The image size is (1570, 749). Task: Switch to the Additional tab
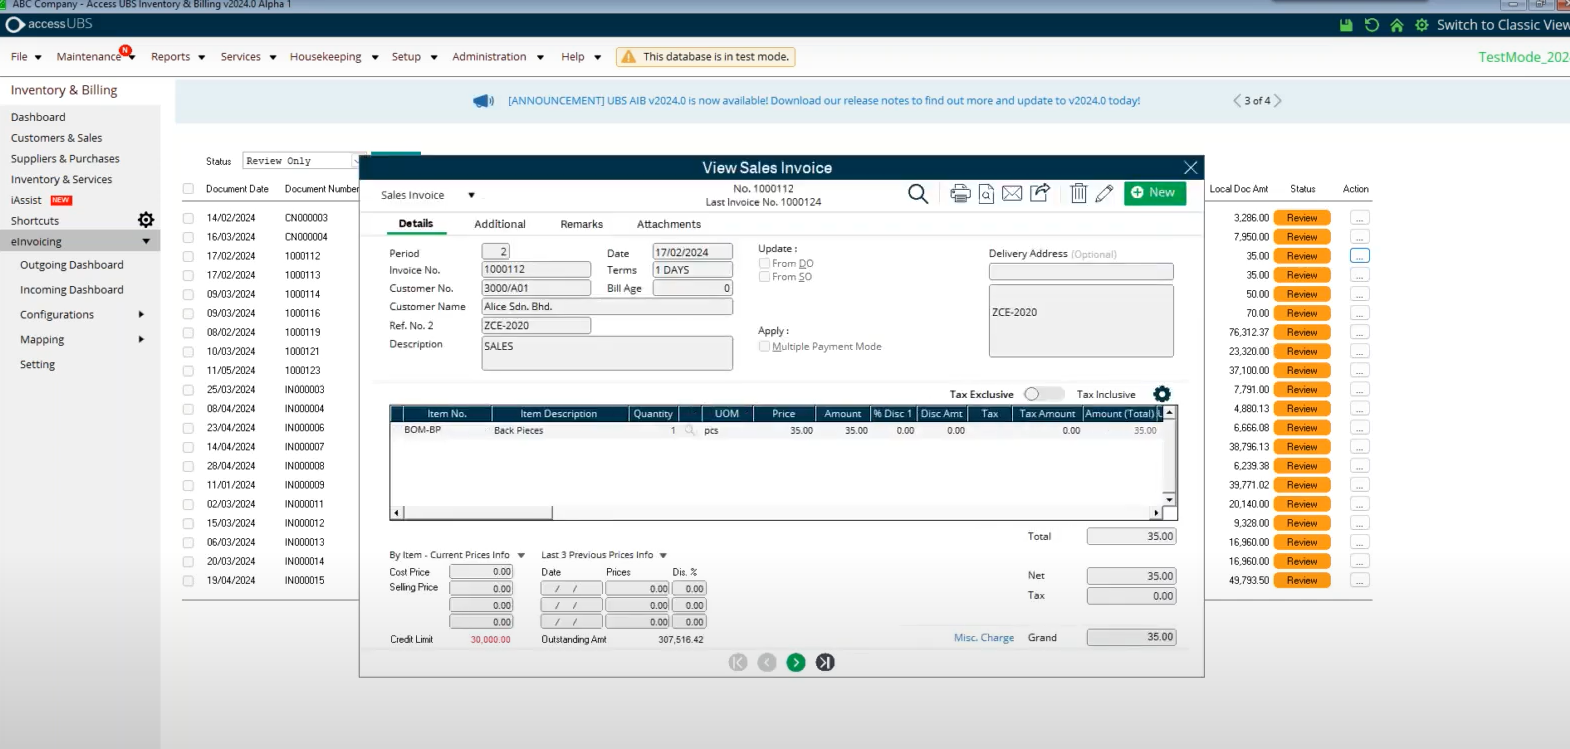tap(500, 224)
